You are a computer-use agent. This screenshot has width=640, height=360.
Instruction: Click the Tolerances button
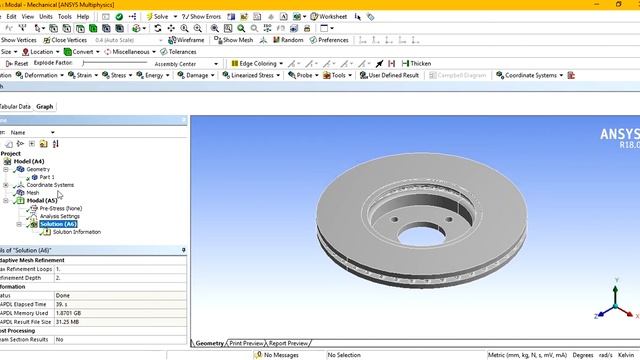pyautogui.click(x=178, y=52)
